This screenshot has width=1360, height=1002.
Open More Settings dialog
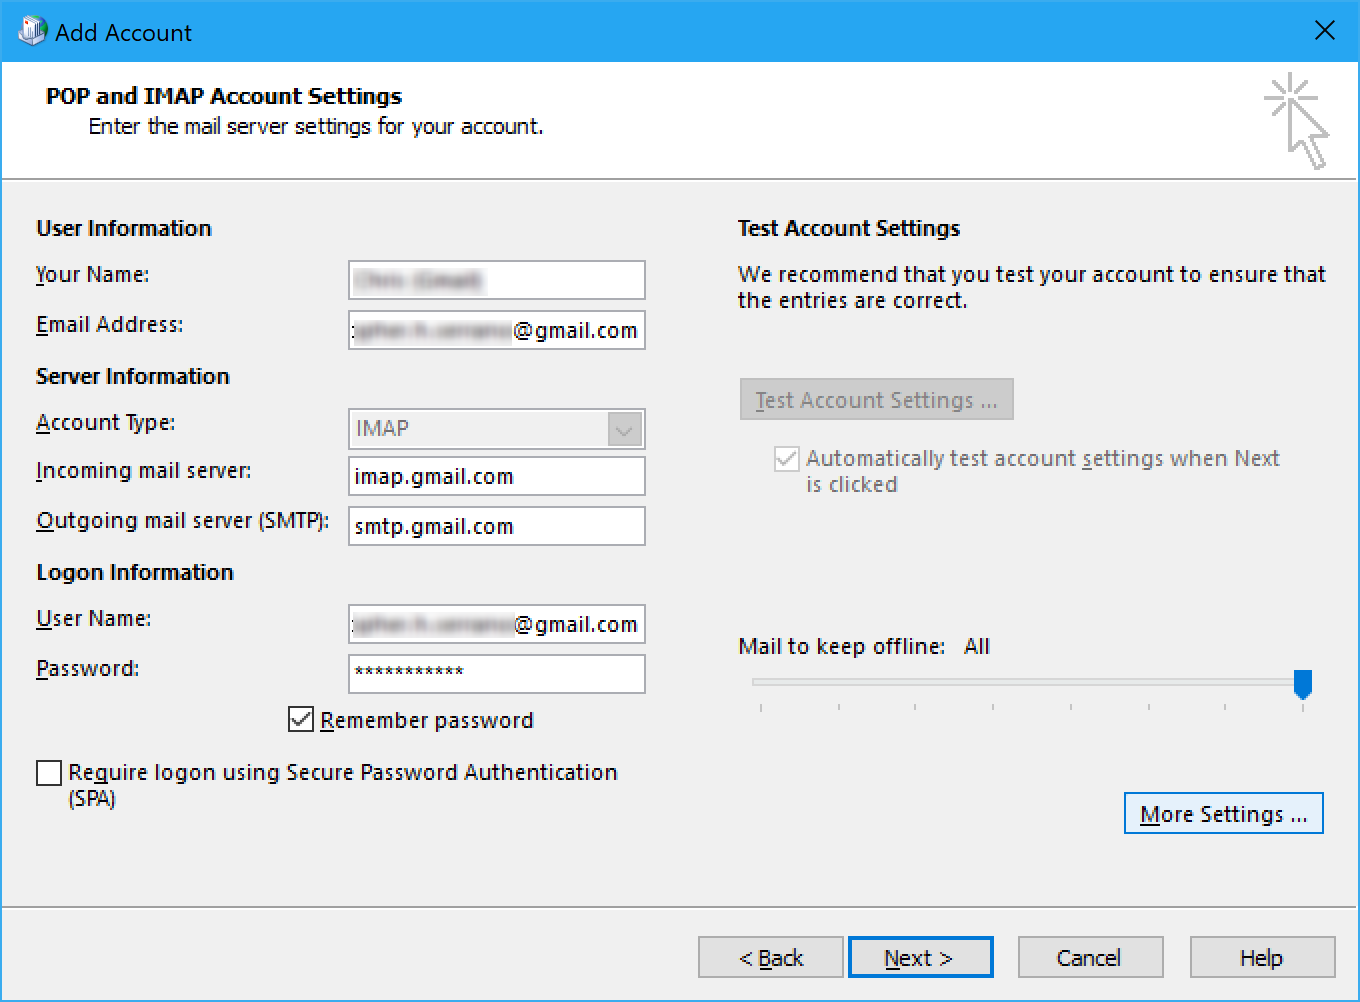tap(1223, 813)
